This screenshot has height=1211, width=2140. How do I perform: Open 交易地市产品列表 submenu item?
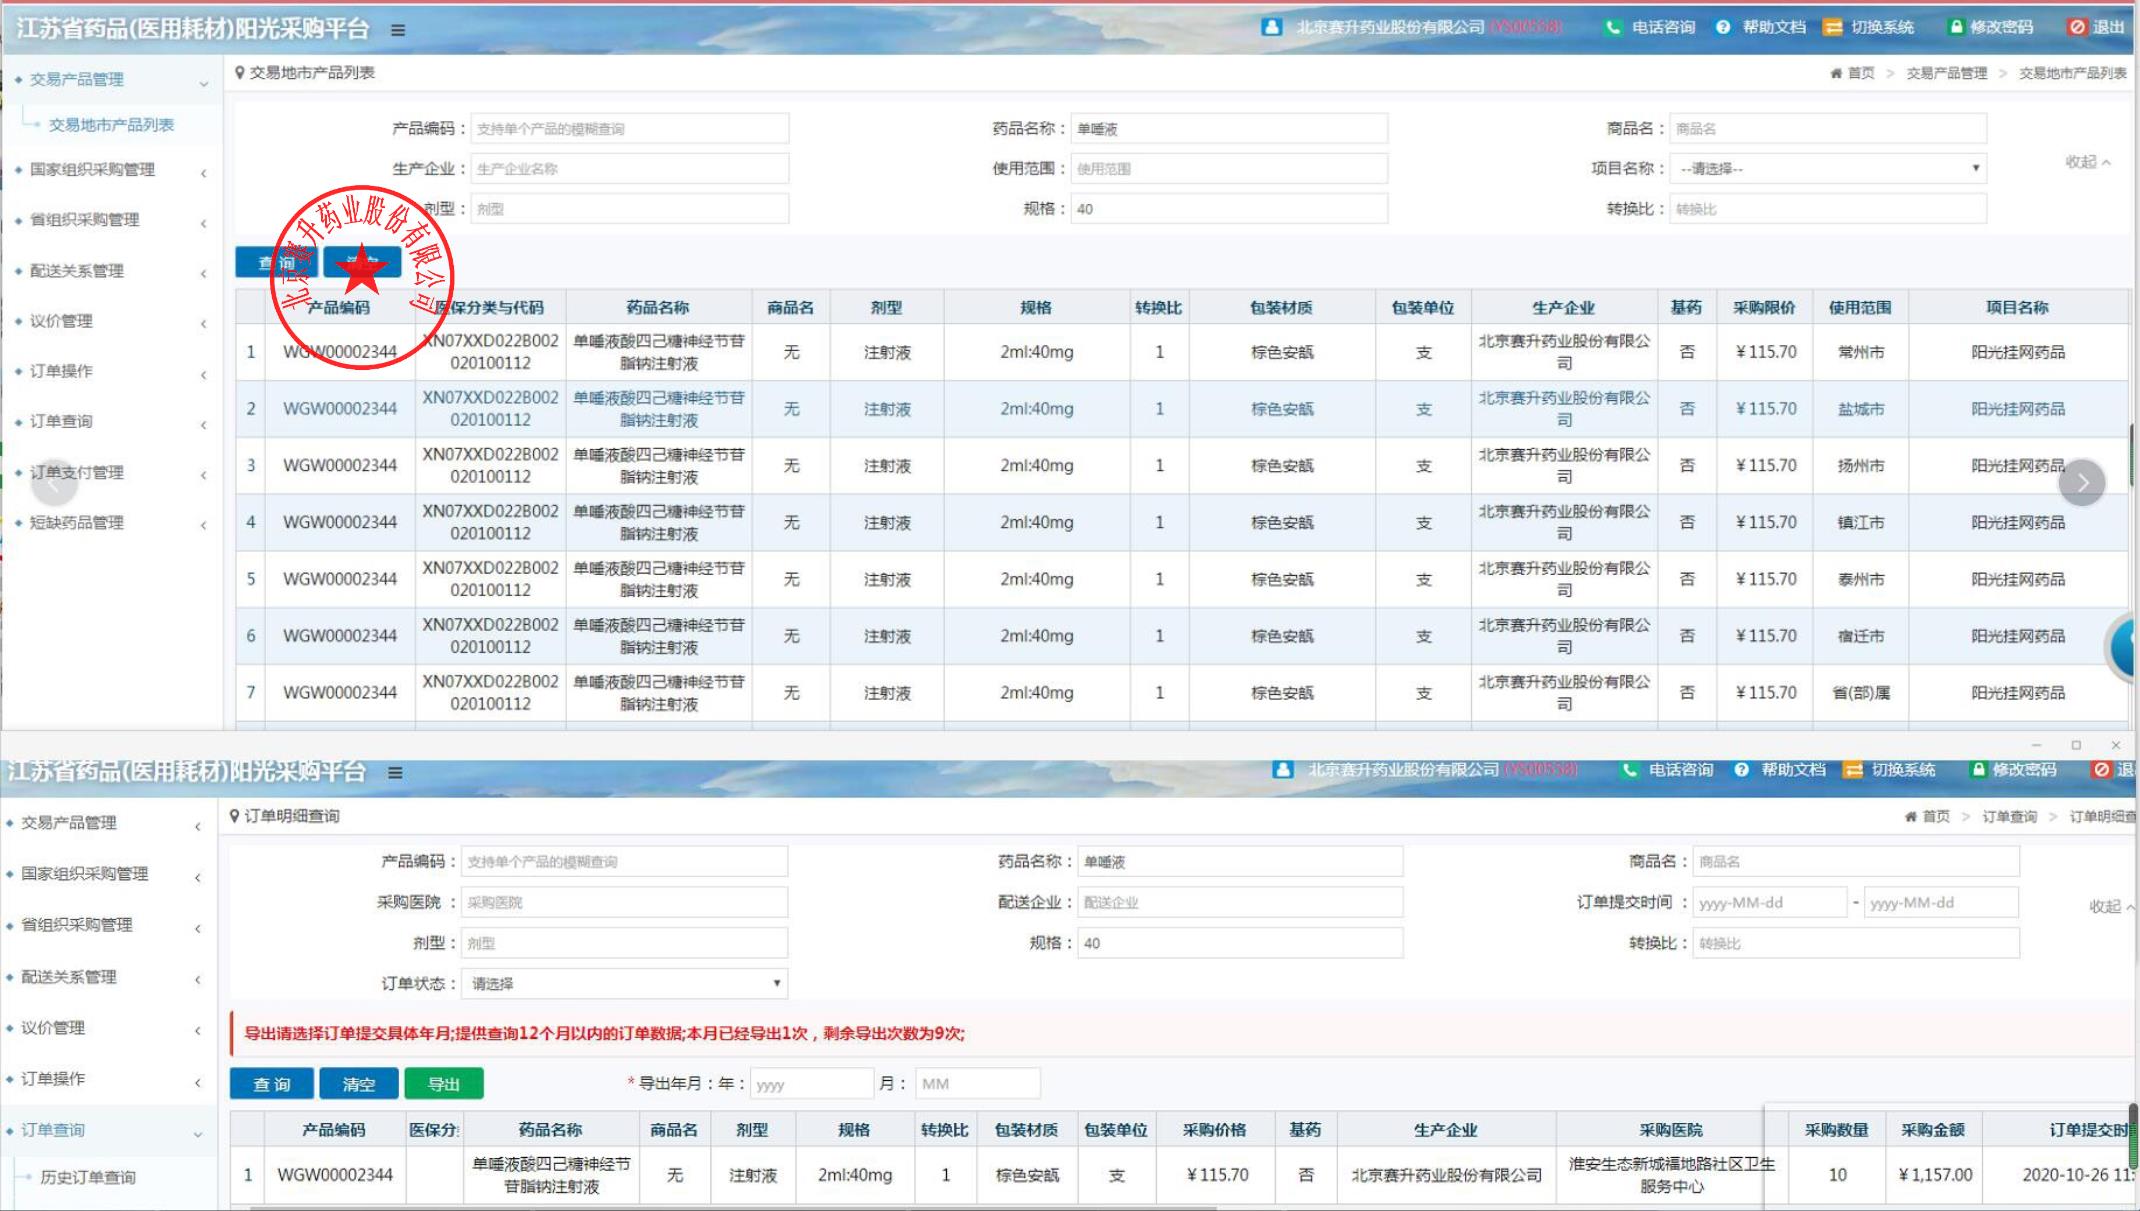[111, 125]
